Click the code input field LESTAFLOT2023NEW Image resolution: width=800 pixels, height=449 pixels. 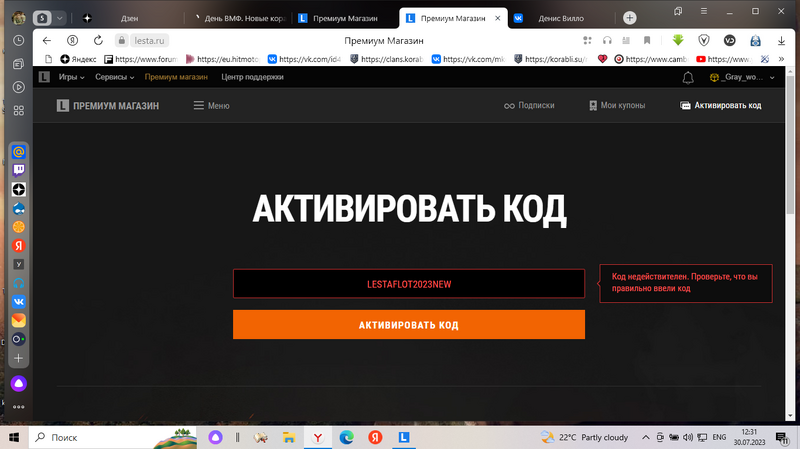pos(408,284)
